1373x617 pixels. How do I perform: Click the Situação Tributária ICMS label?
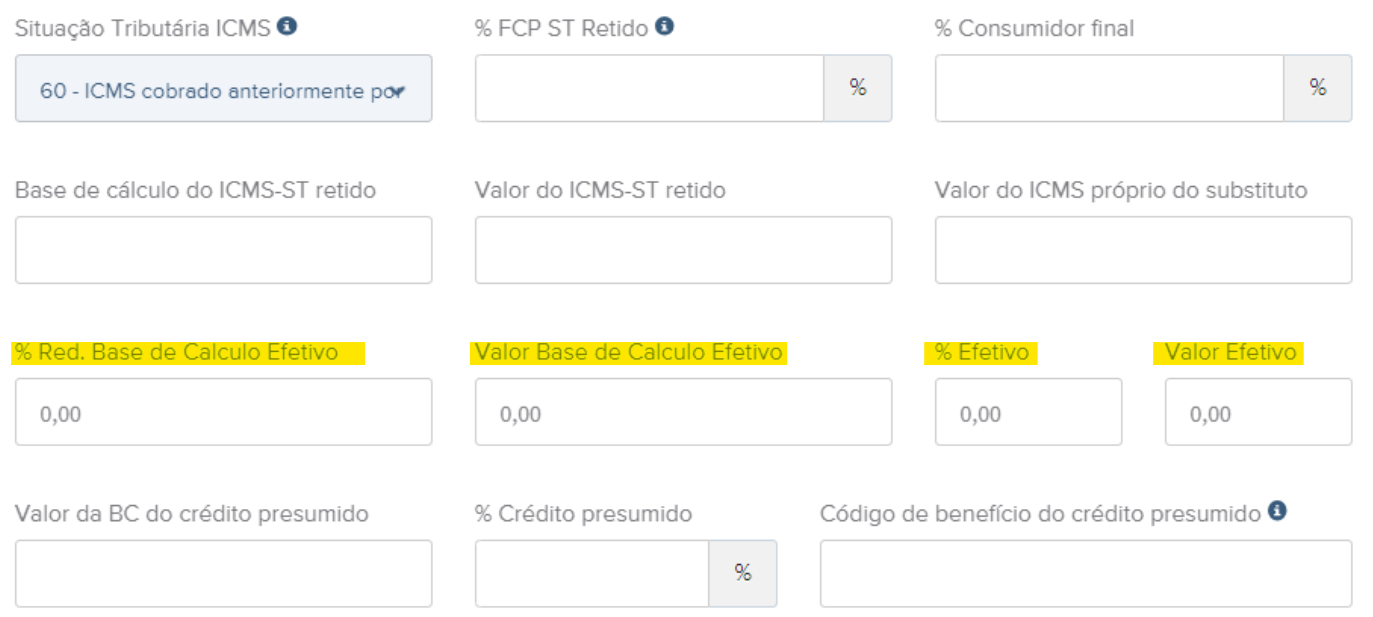point(142,28)
